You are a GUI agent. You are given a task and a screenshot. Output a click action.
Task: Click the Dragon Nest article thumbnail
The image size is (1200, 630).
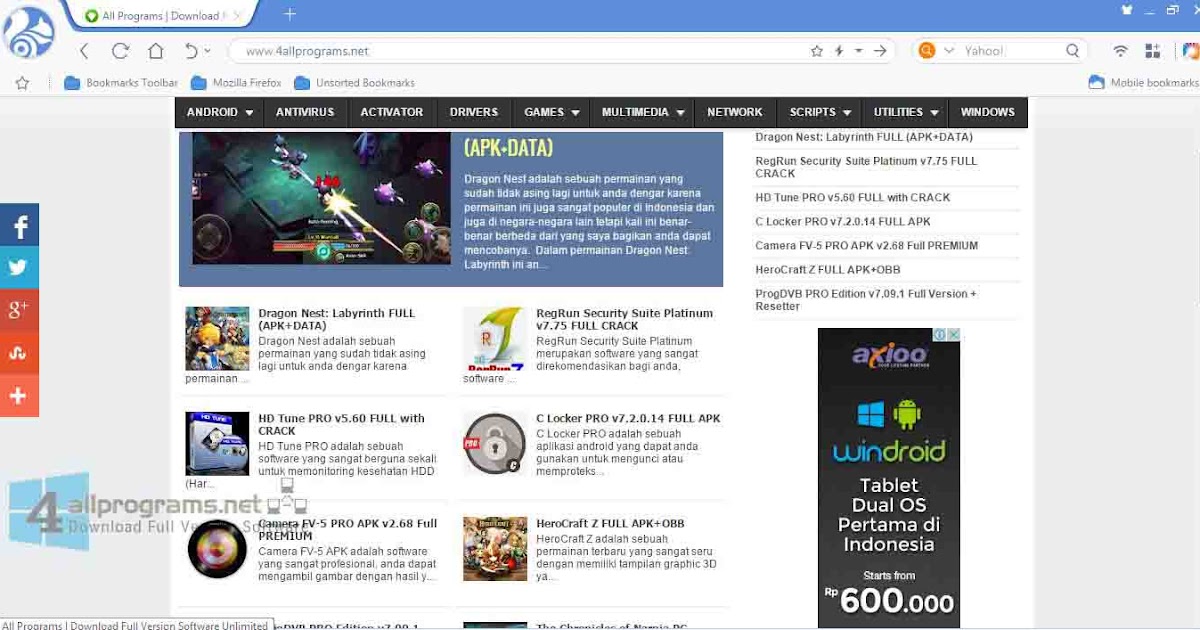click(x=217, y=339)
